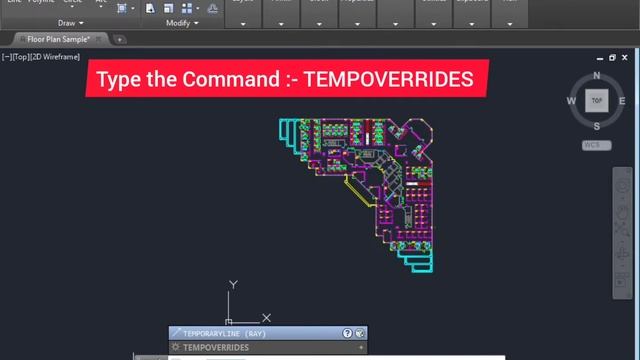640x360 pixels.
Task: Close the Floor Plan Sample tab
Action: click(98, 39)
